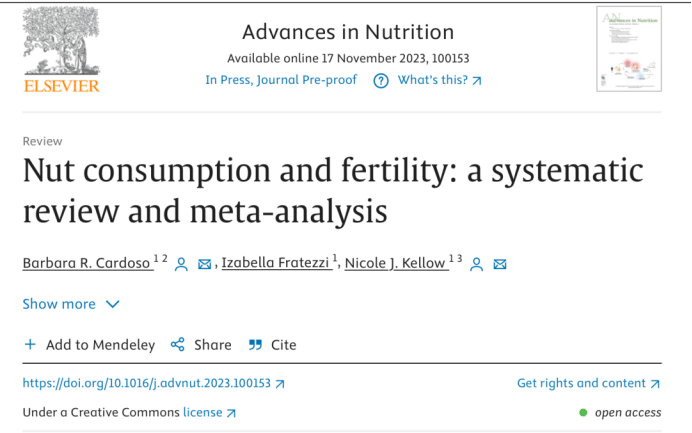Open the Creative Commons license link
The image size is (692, 433).
210,412
